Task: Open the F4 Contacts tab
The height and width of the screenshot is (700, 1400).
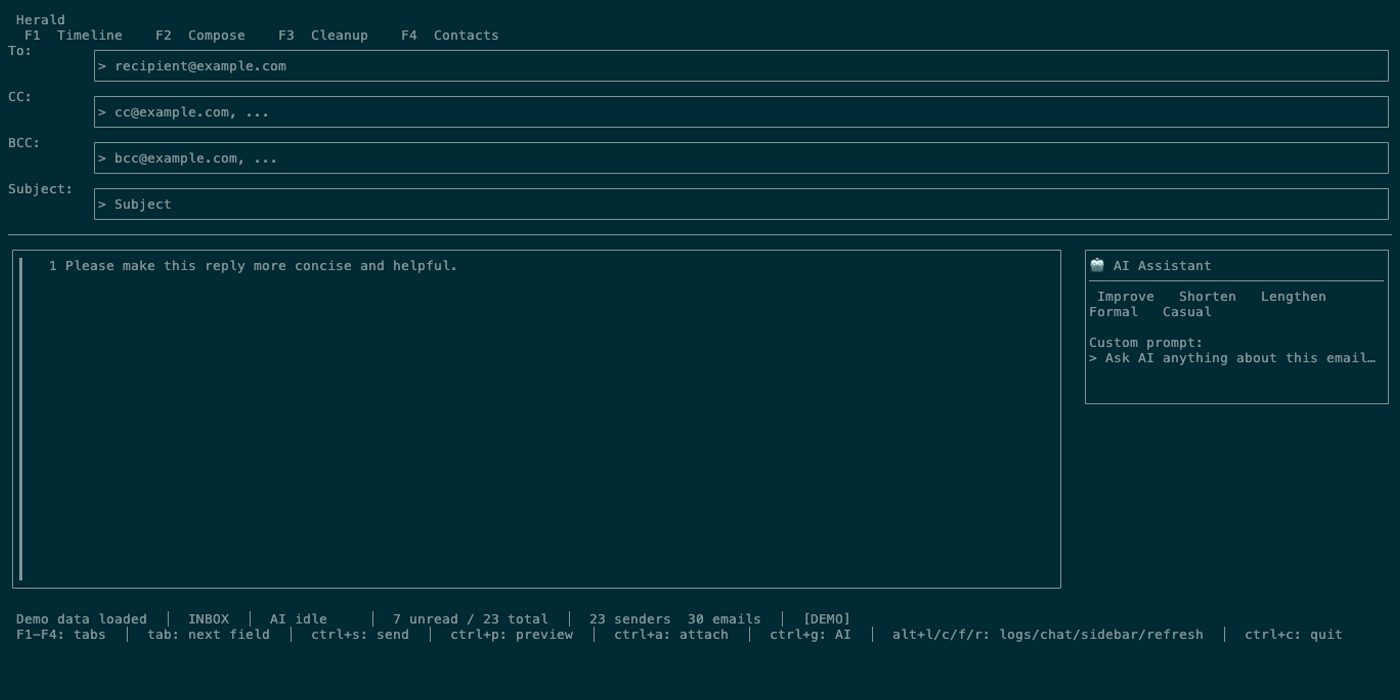Action: tap(450, 35)
